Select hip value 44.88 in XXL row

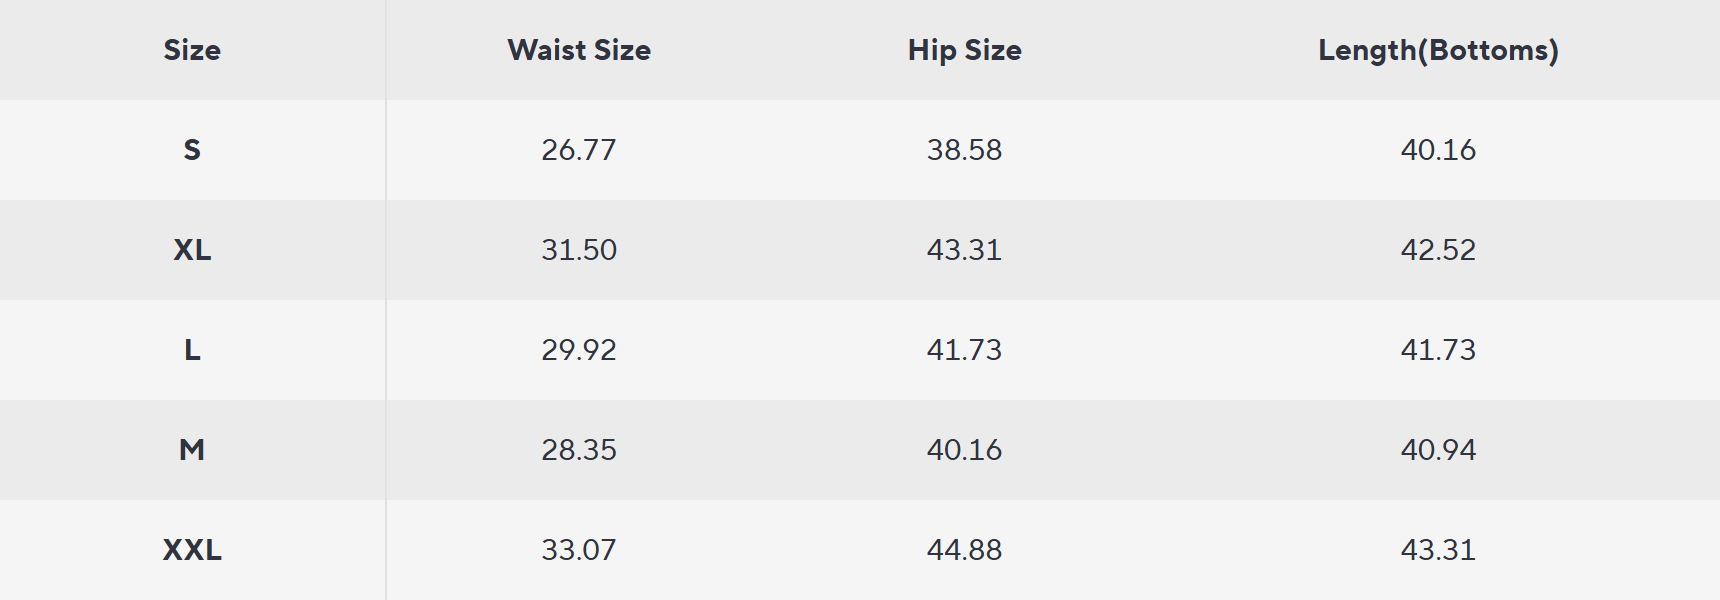click(x=964, y=550)
